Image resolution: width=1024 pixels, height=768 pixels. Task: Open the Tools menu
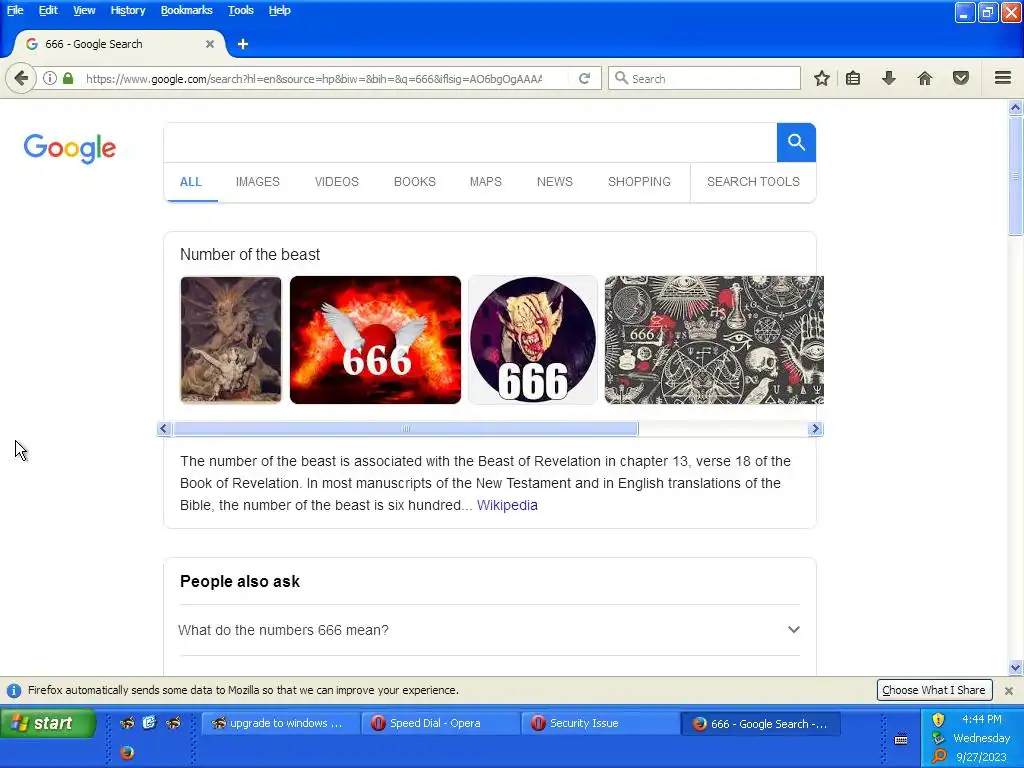tap(240, 10)
